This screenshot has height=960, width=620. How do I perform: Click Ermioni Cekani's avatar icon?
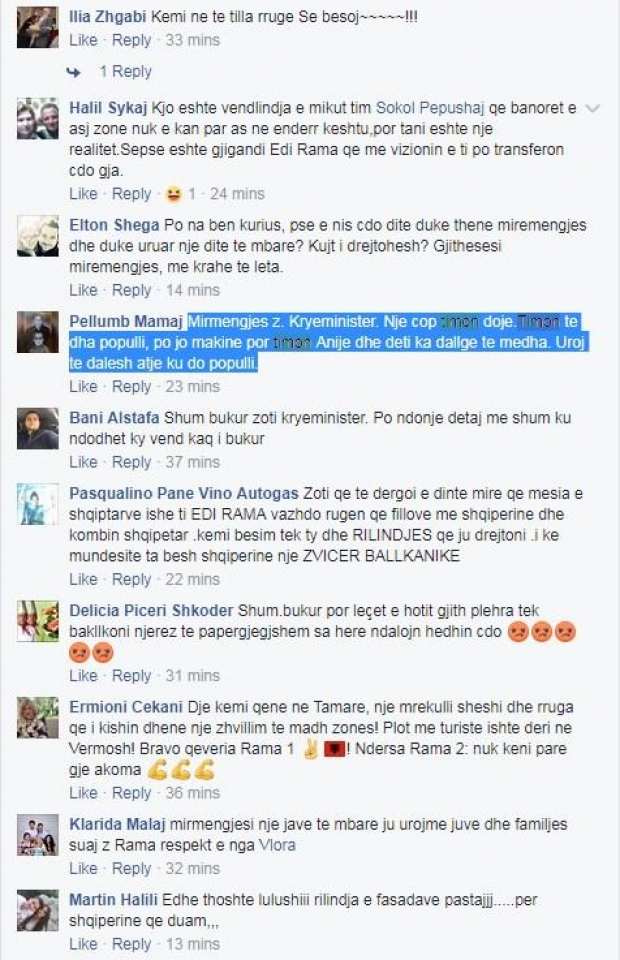pyautogui.click(x=38, y=718)
